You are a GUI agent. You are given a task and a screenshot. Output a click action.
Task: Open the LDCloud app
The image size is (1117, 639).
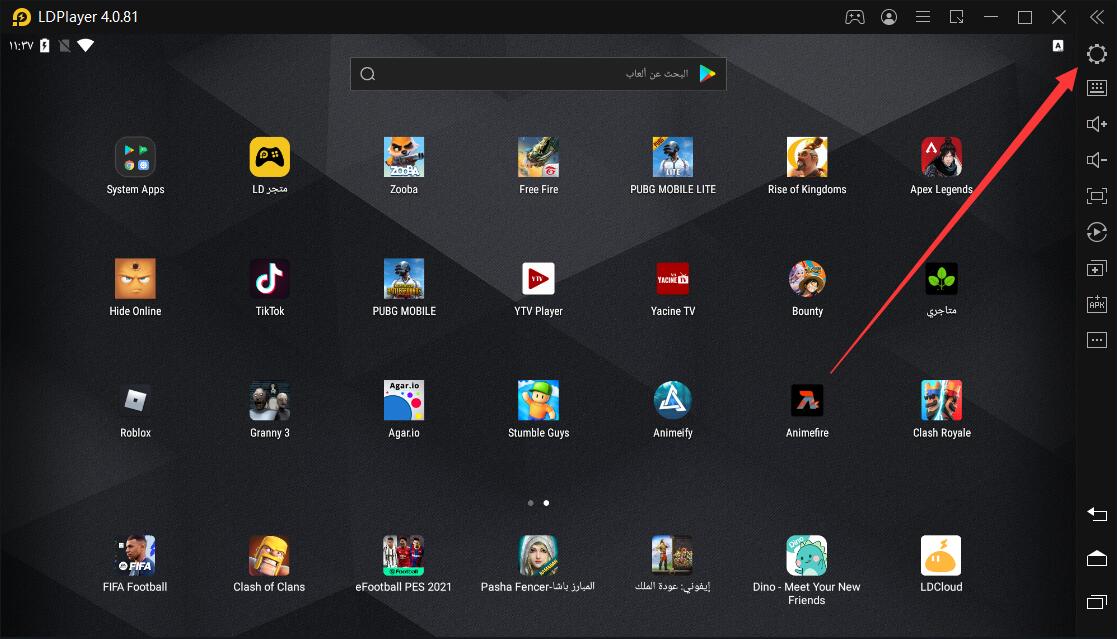coord(941,555)
